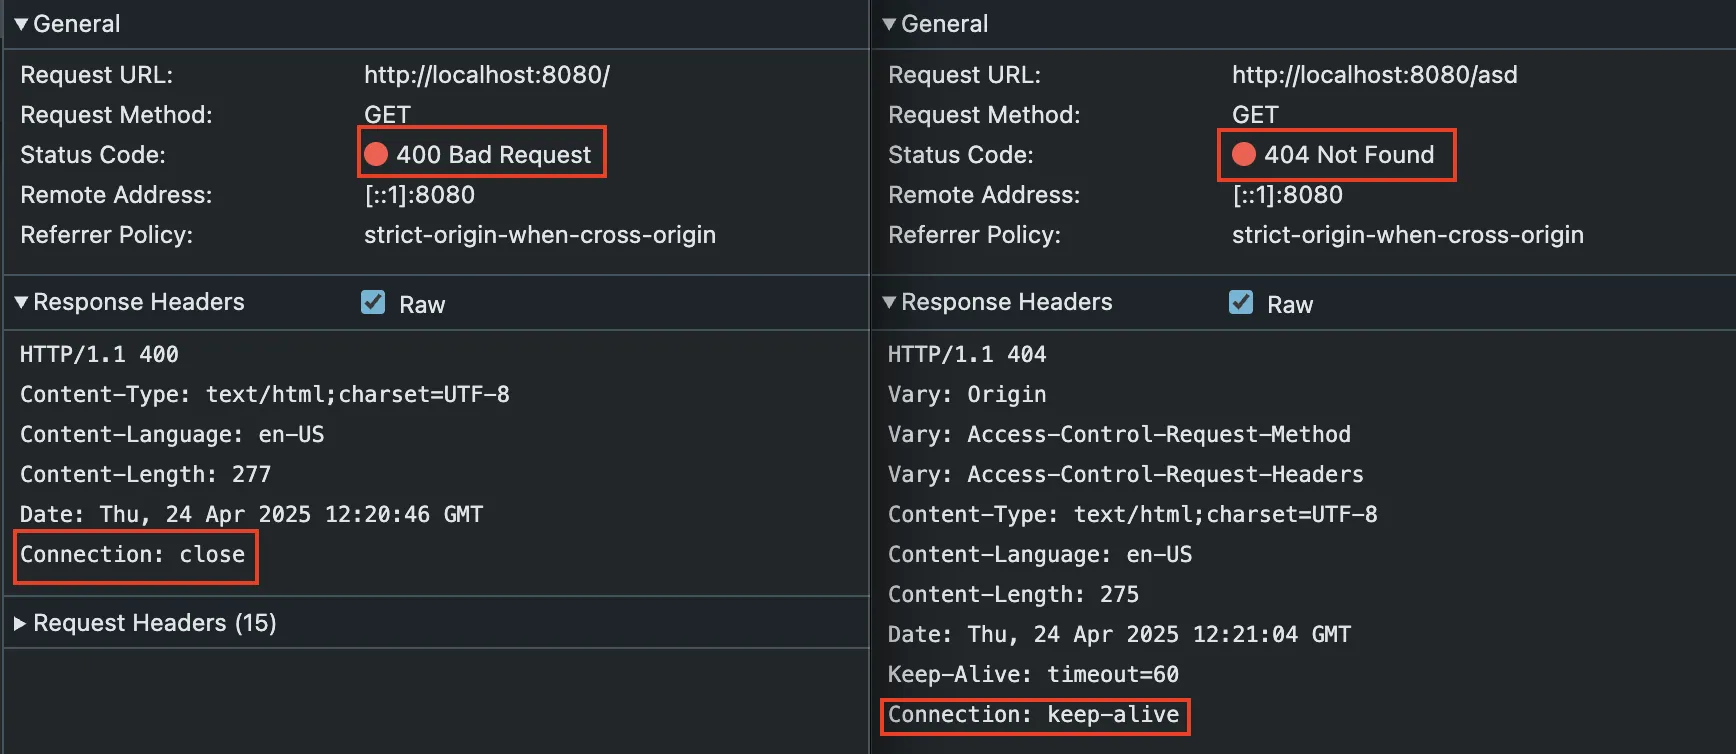
Task: Click the red status dot beside 400 Bad Request
Action: pos(376,154)
